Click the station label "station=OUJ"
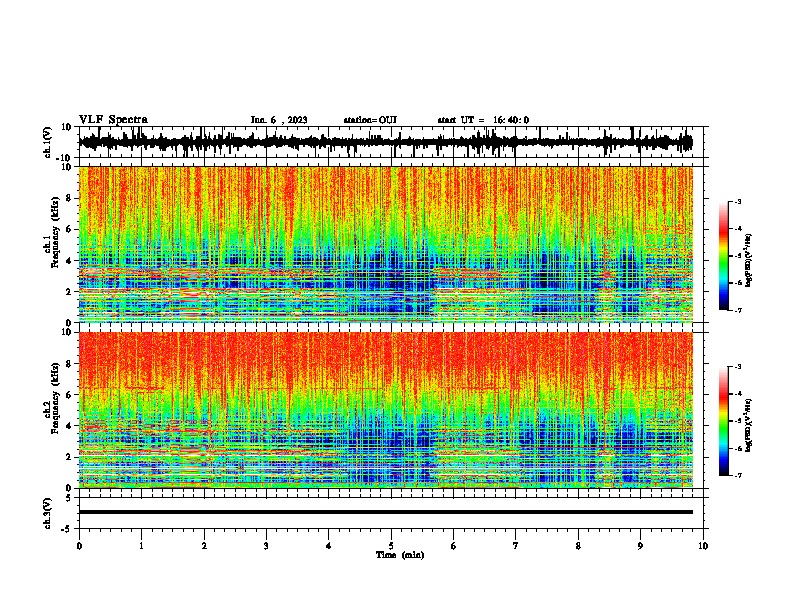This screenshot has width=792, height=612. (x=370, y=120)
